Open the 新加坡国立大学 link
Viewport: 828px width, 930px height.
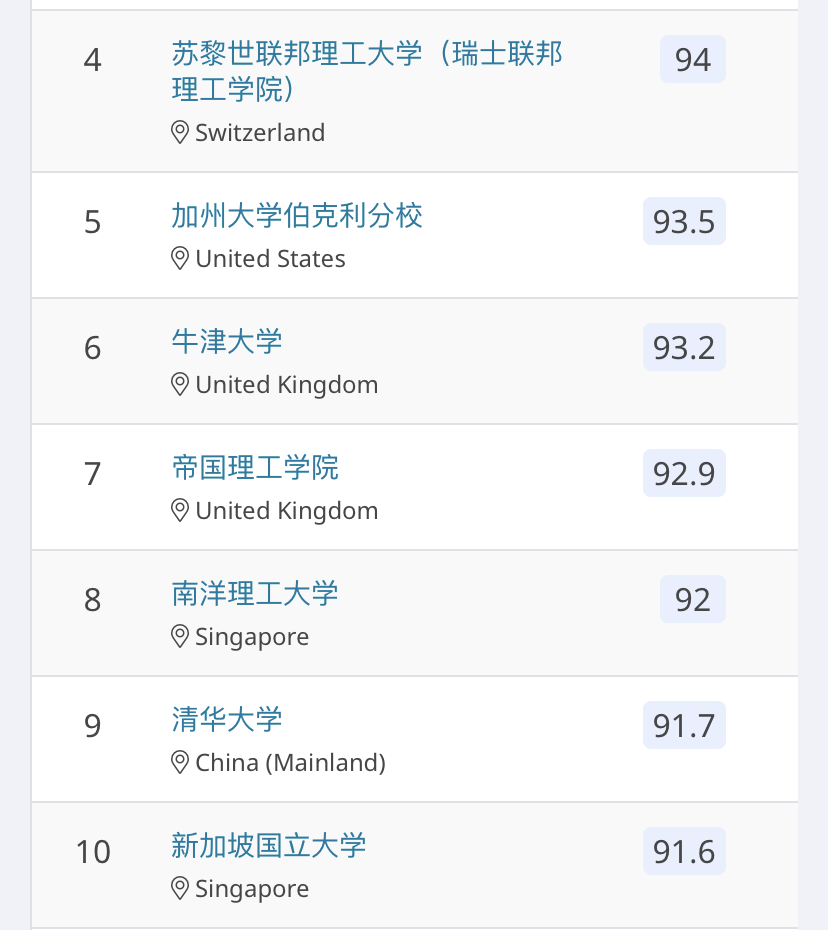coord(269,845)
